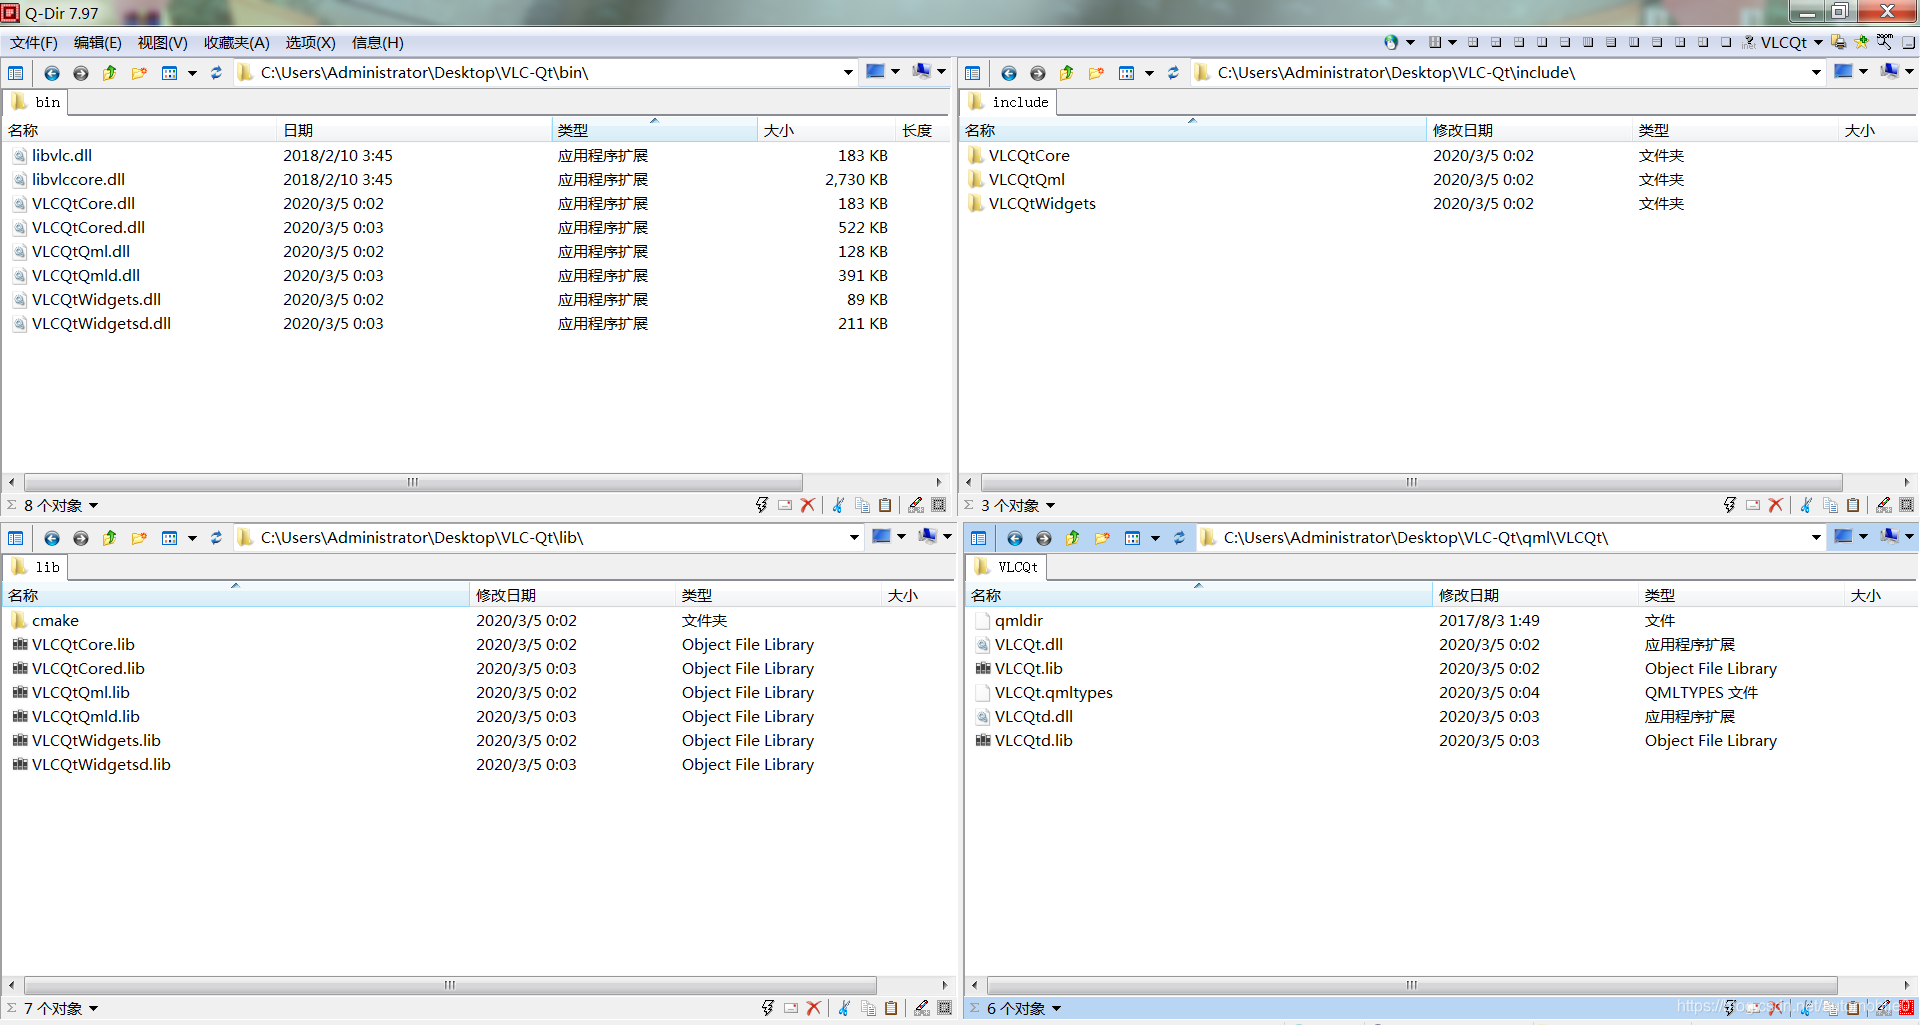Screen dimensions: 1920x1025
Task: Select VLCQt.qmltypes file
Action: [x=1053, y=693]
